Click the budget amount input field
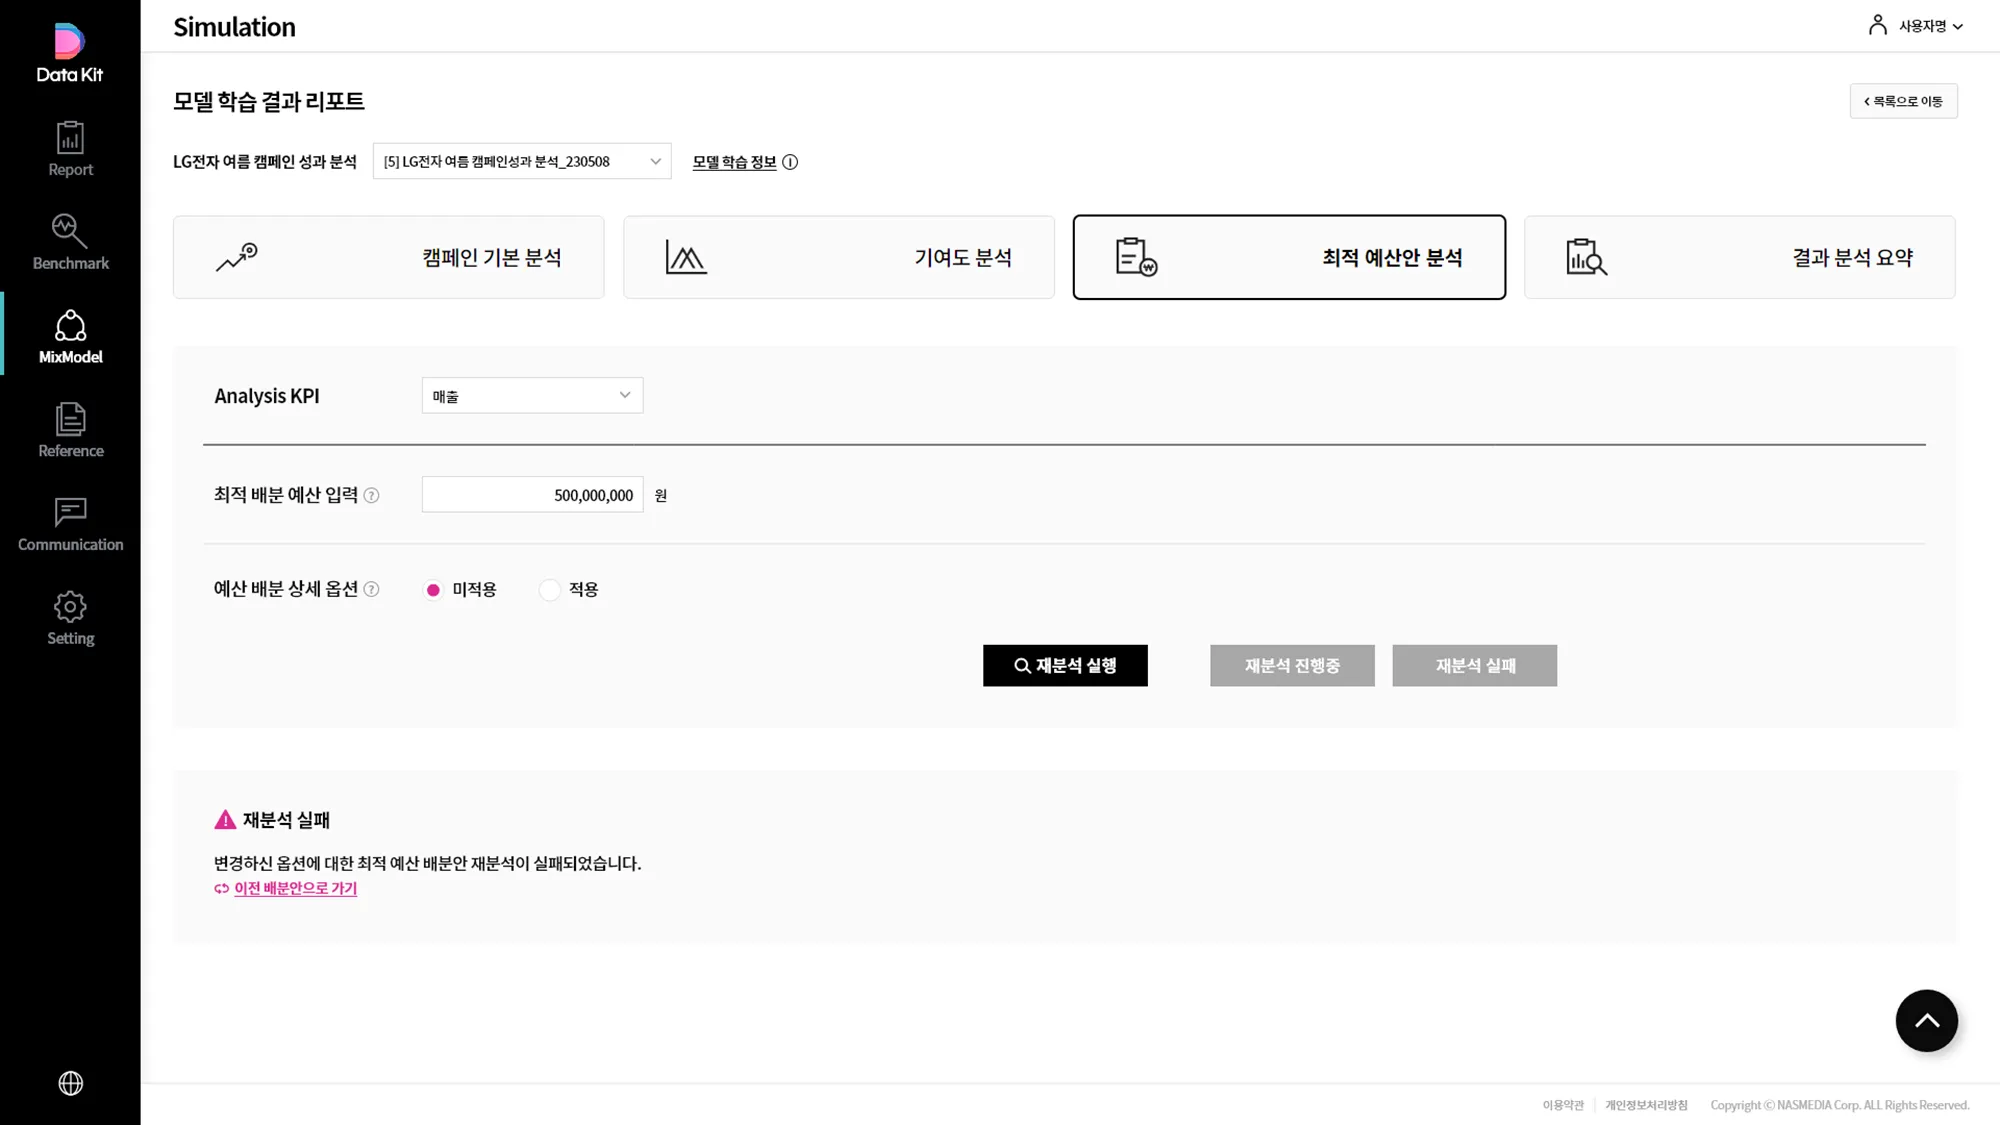 tap(532, 495)
